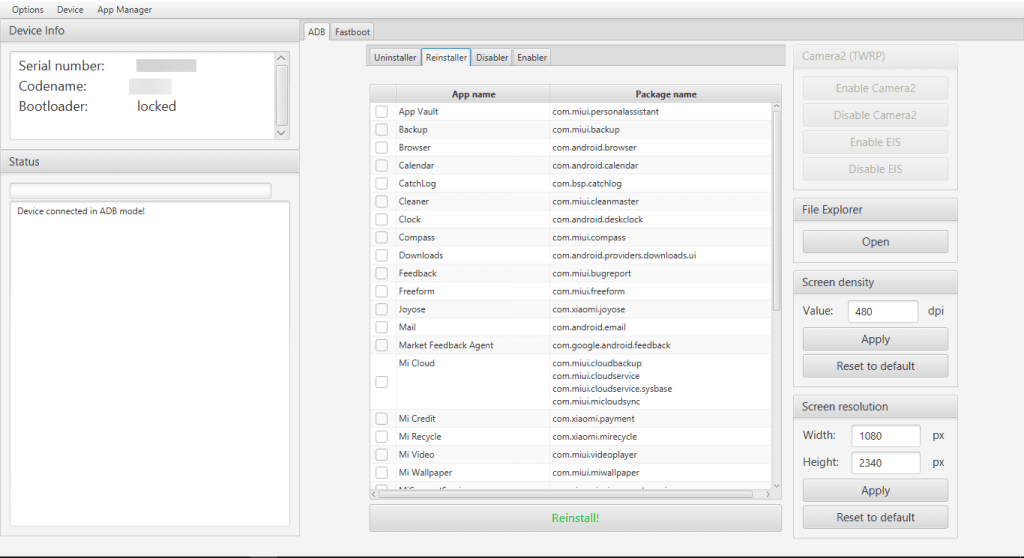Check the Feedback checkbox
Screen dimensions: 1024x558
tap(382, 274)
